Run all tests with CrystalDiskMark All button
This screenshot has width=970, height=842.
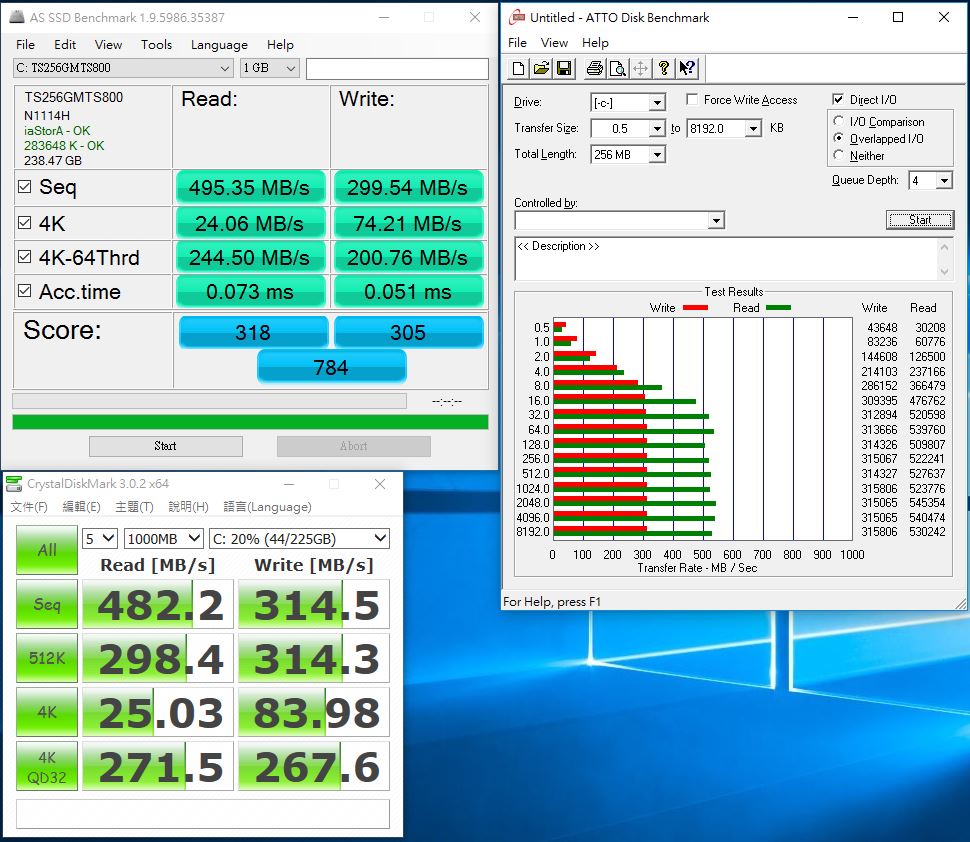(46, 550)
